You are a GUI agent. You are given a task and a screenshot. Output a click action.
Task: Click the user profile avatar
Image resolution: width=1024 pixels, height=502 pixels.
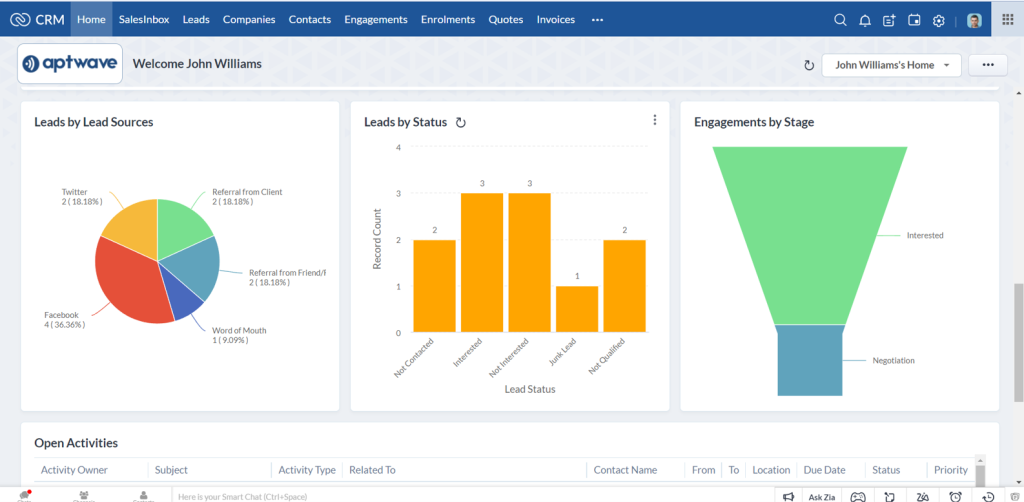(x=974, y=20)
